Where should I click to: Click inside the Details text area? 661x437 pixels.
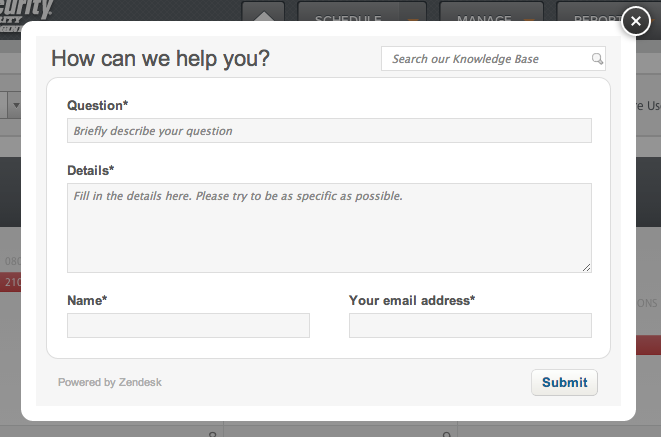(x=329, y=228)
